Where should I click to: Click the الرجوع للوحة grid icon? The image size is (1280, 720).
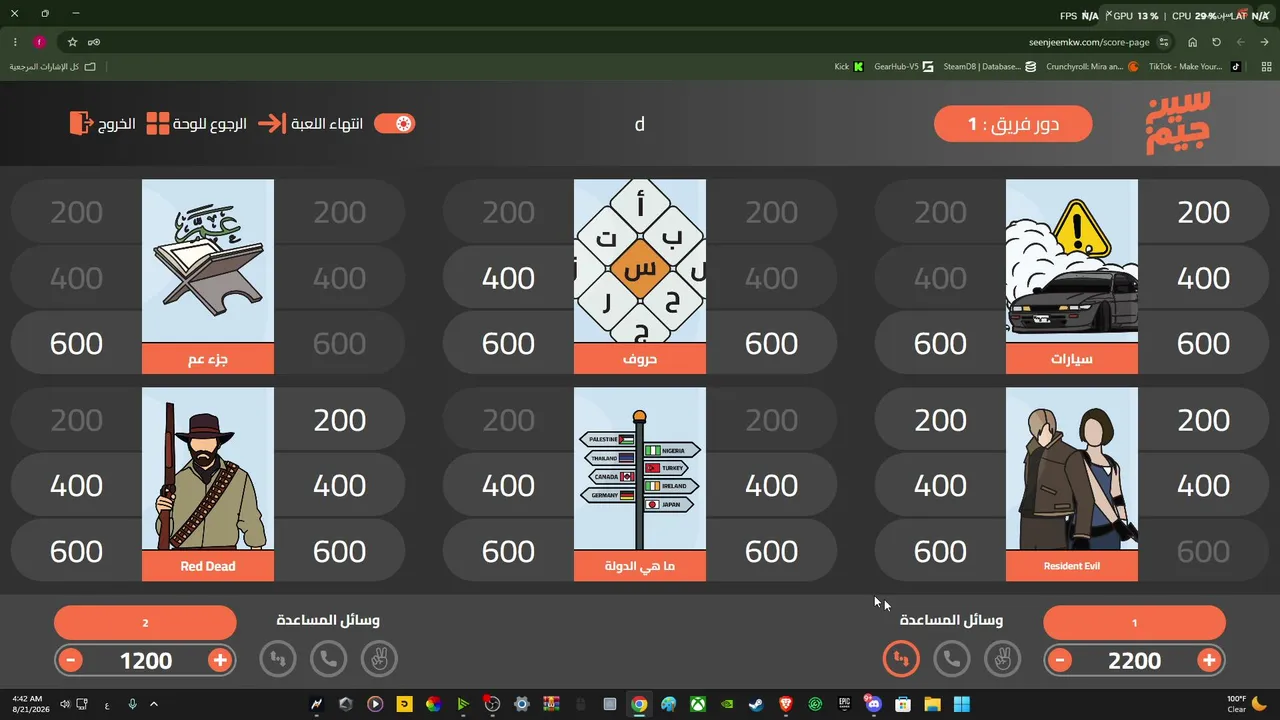[x=158, y=124]
